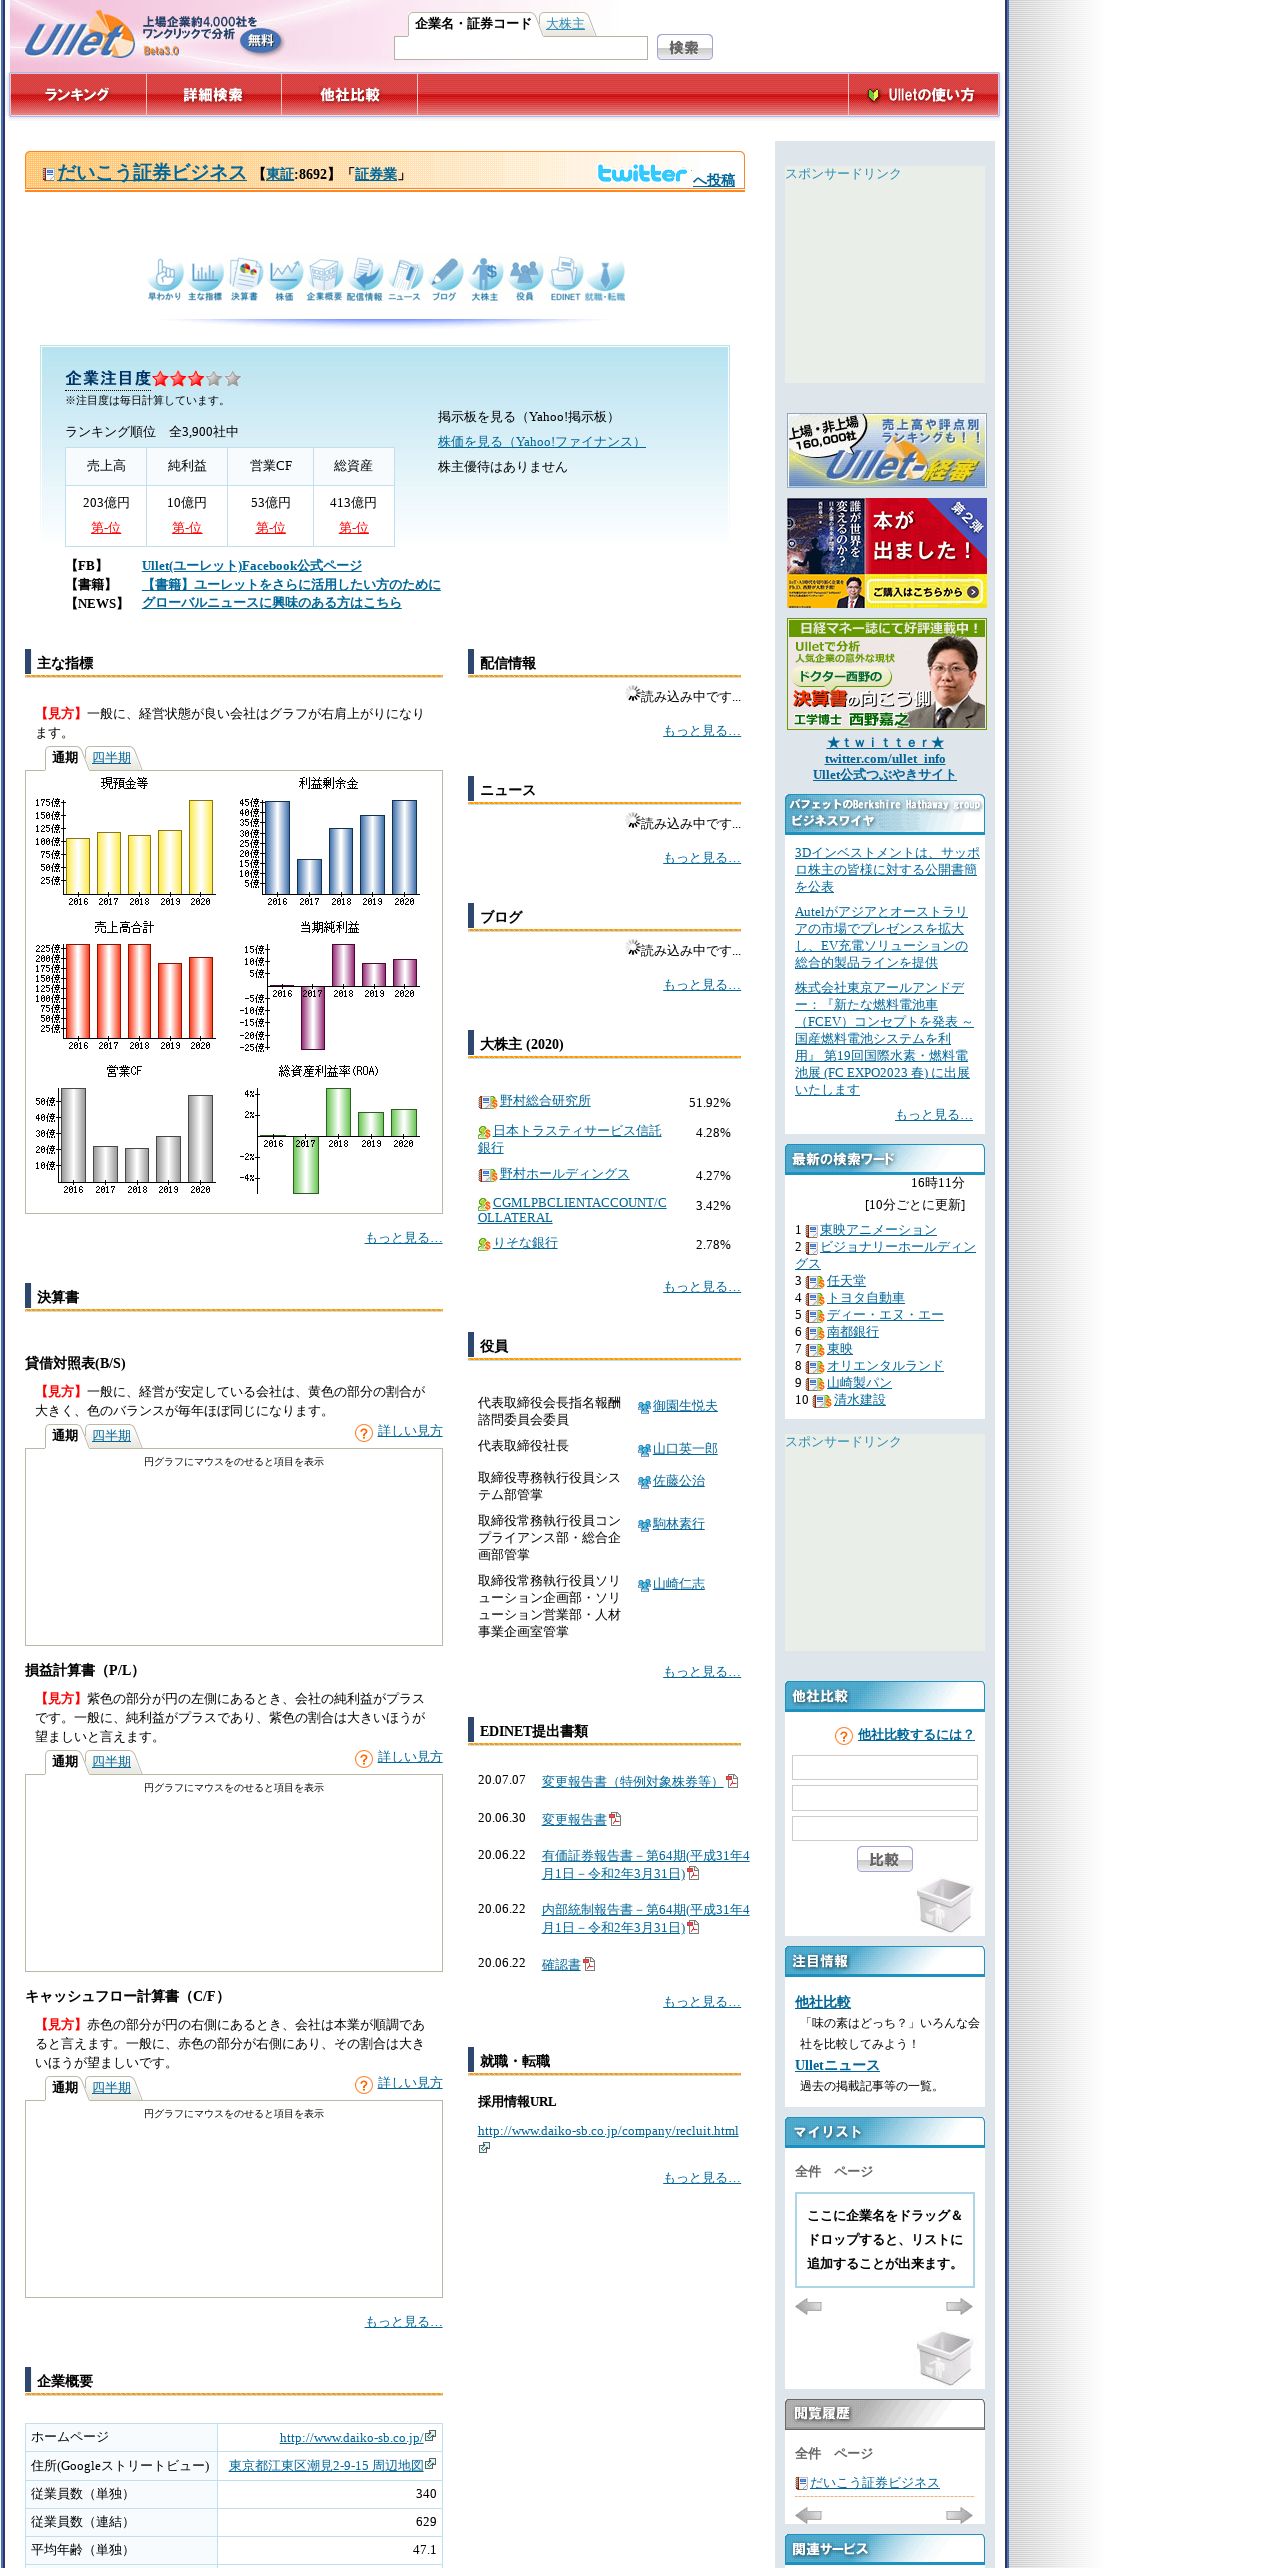Click the 早わかり quick overview icon

click(x=166, y=279)
